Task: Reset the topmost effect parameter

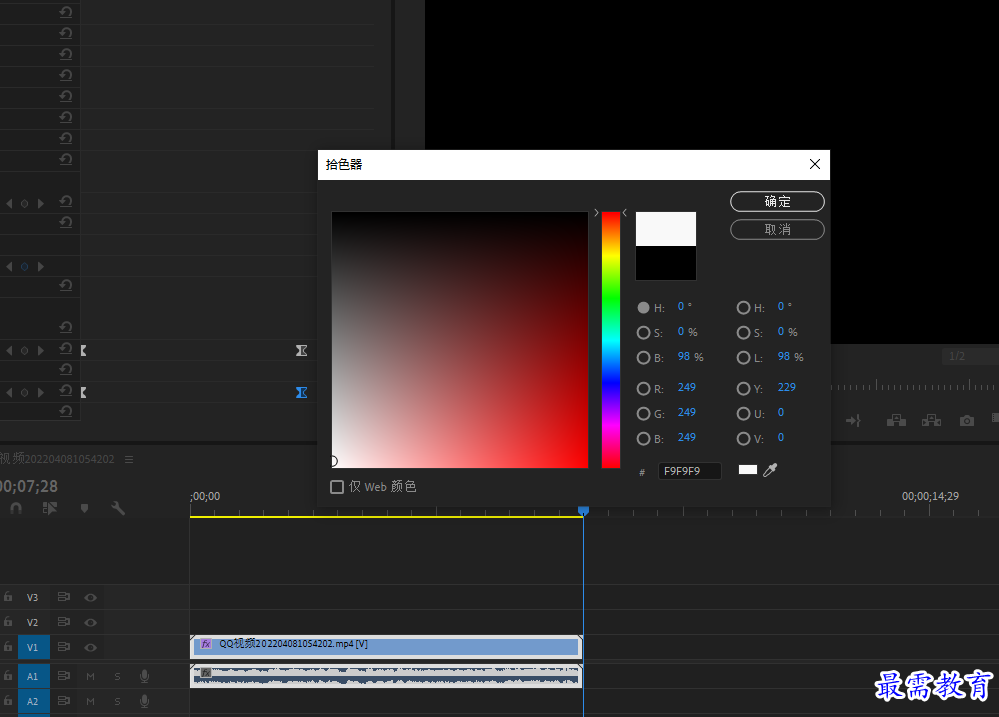Action: pyautogui.click(x=66, y=12)
